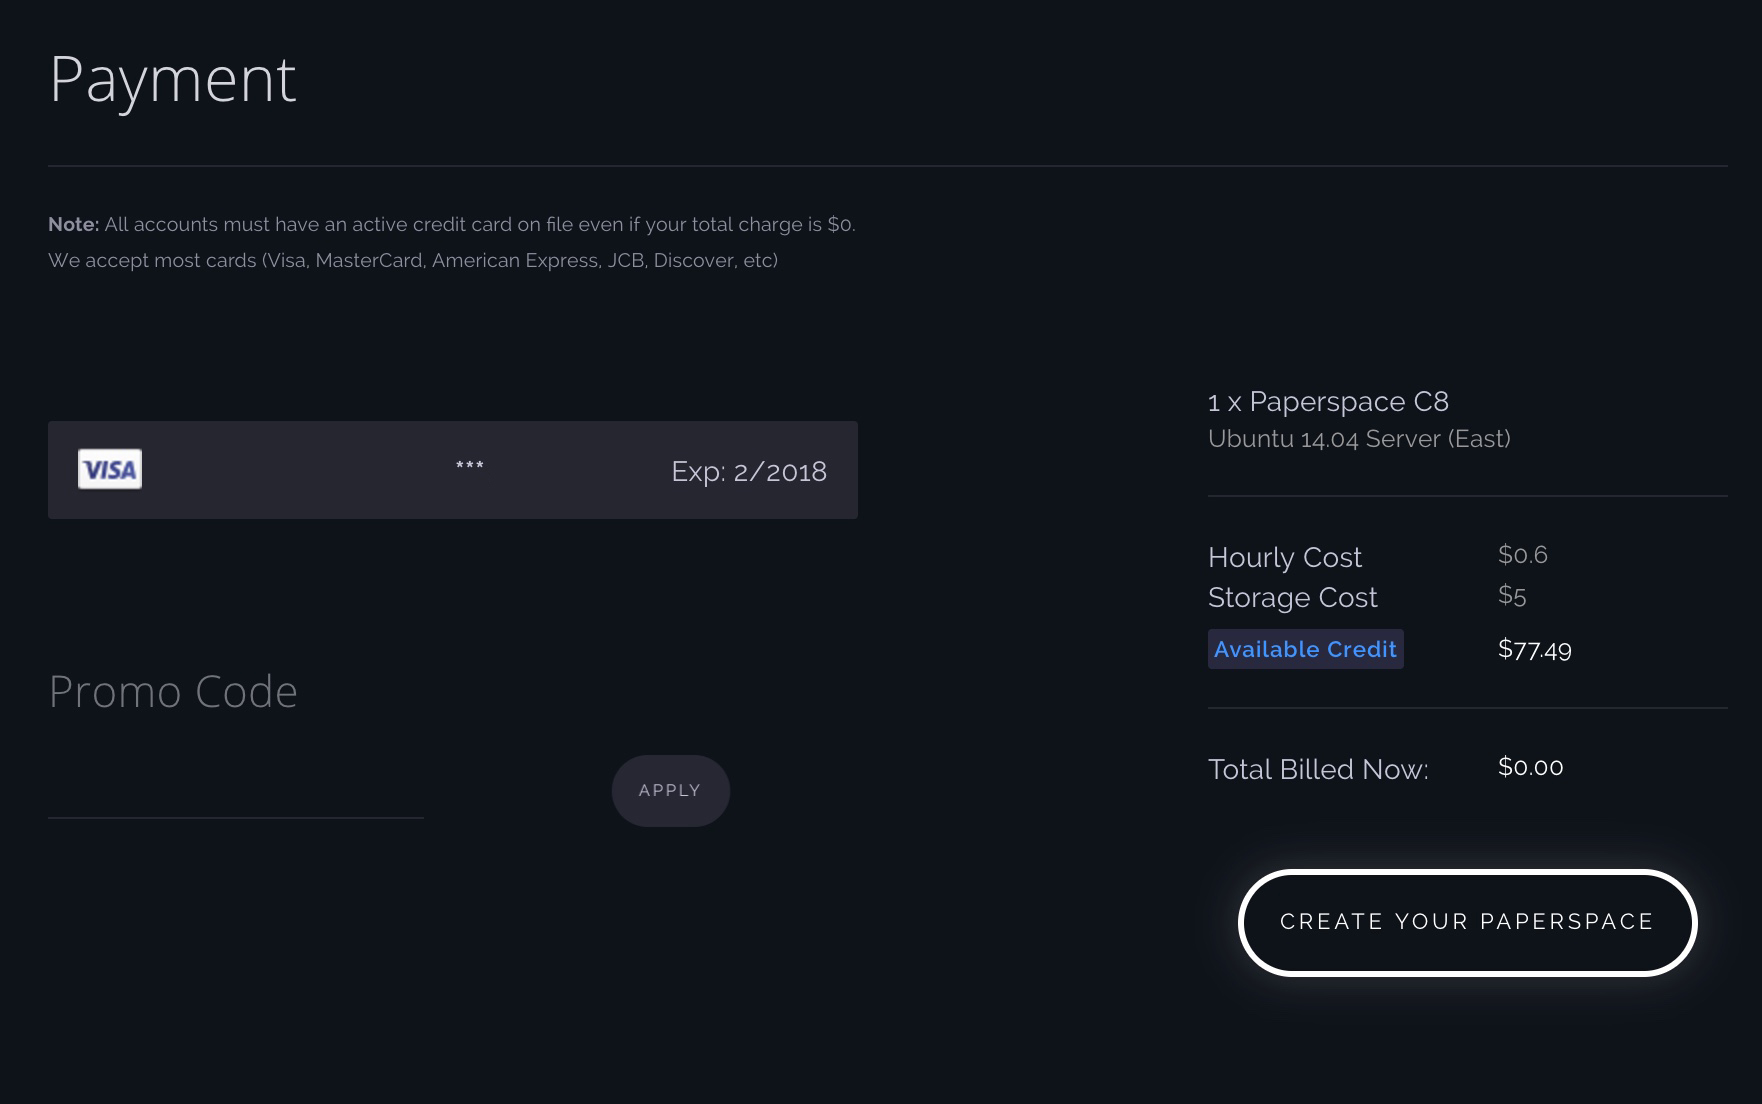This screenshot has height=1104, width=1762.
Task: Click the Payment page heading
Action: coord(172,80)
